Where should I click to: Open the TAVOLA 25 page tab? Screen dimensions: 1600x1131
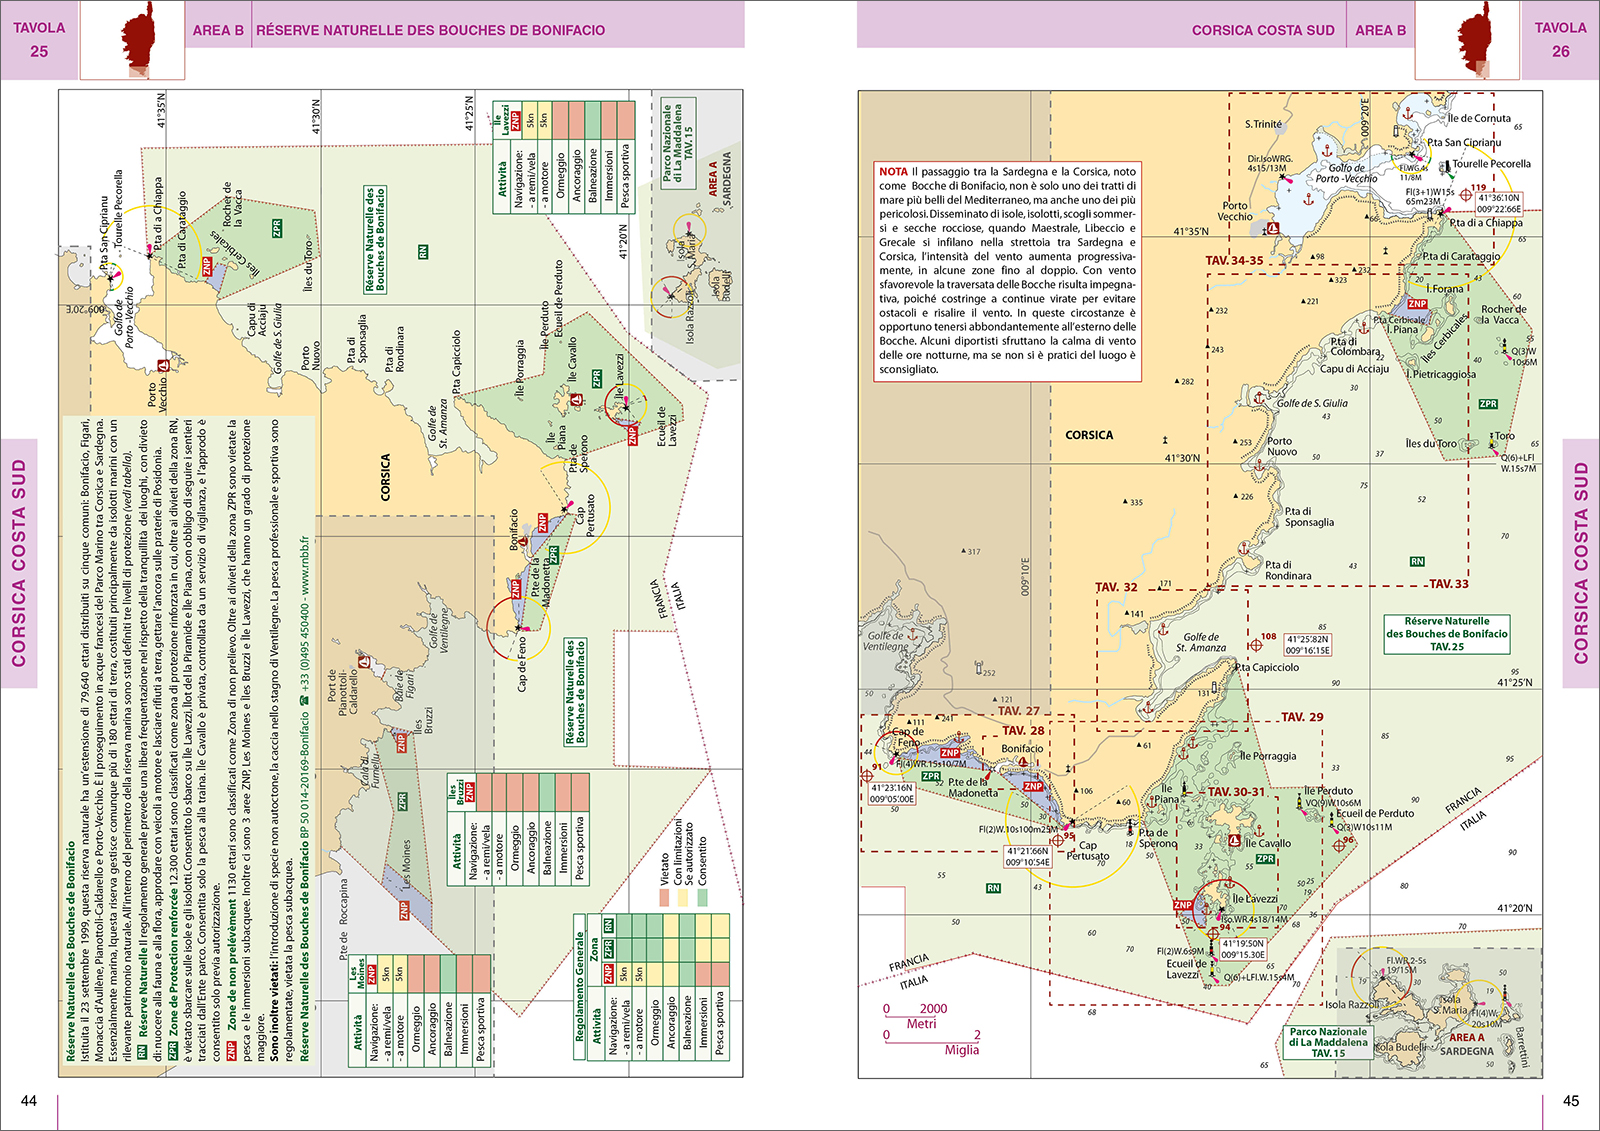pos(39,40)
